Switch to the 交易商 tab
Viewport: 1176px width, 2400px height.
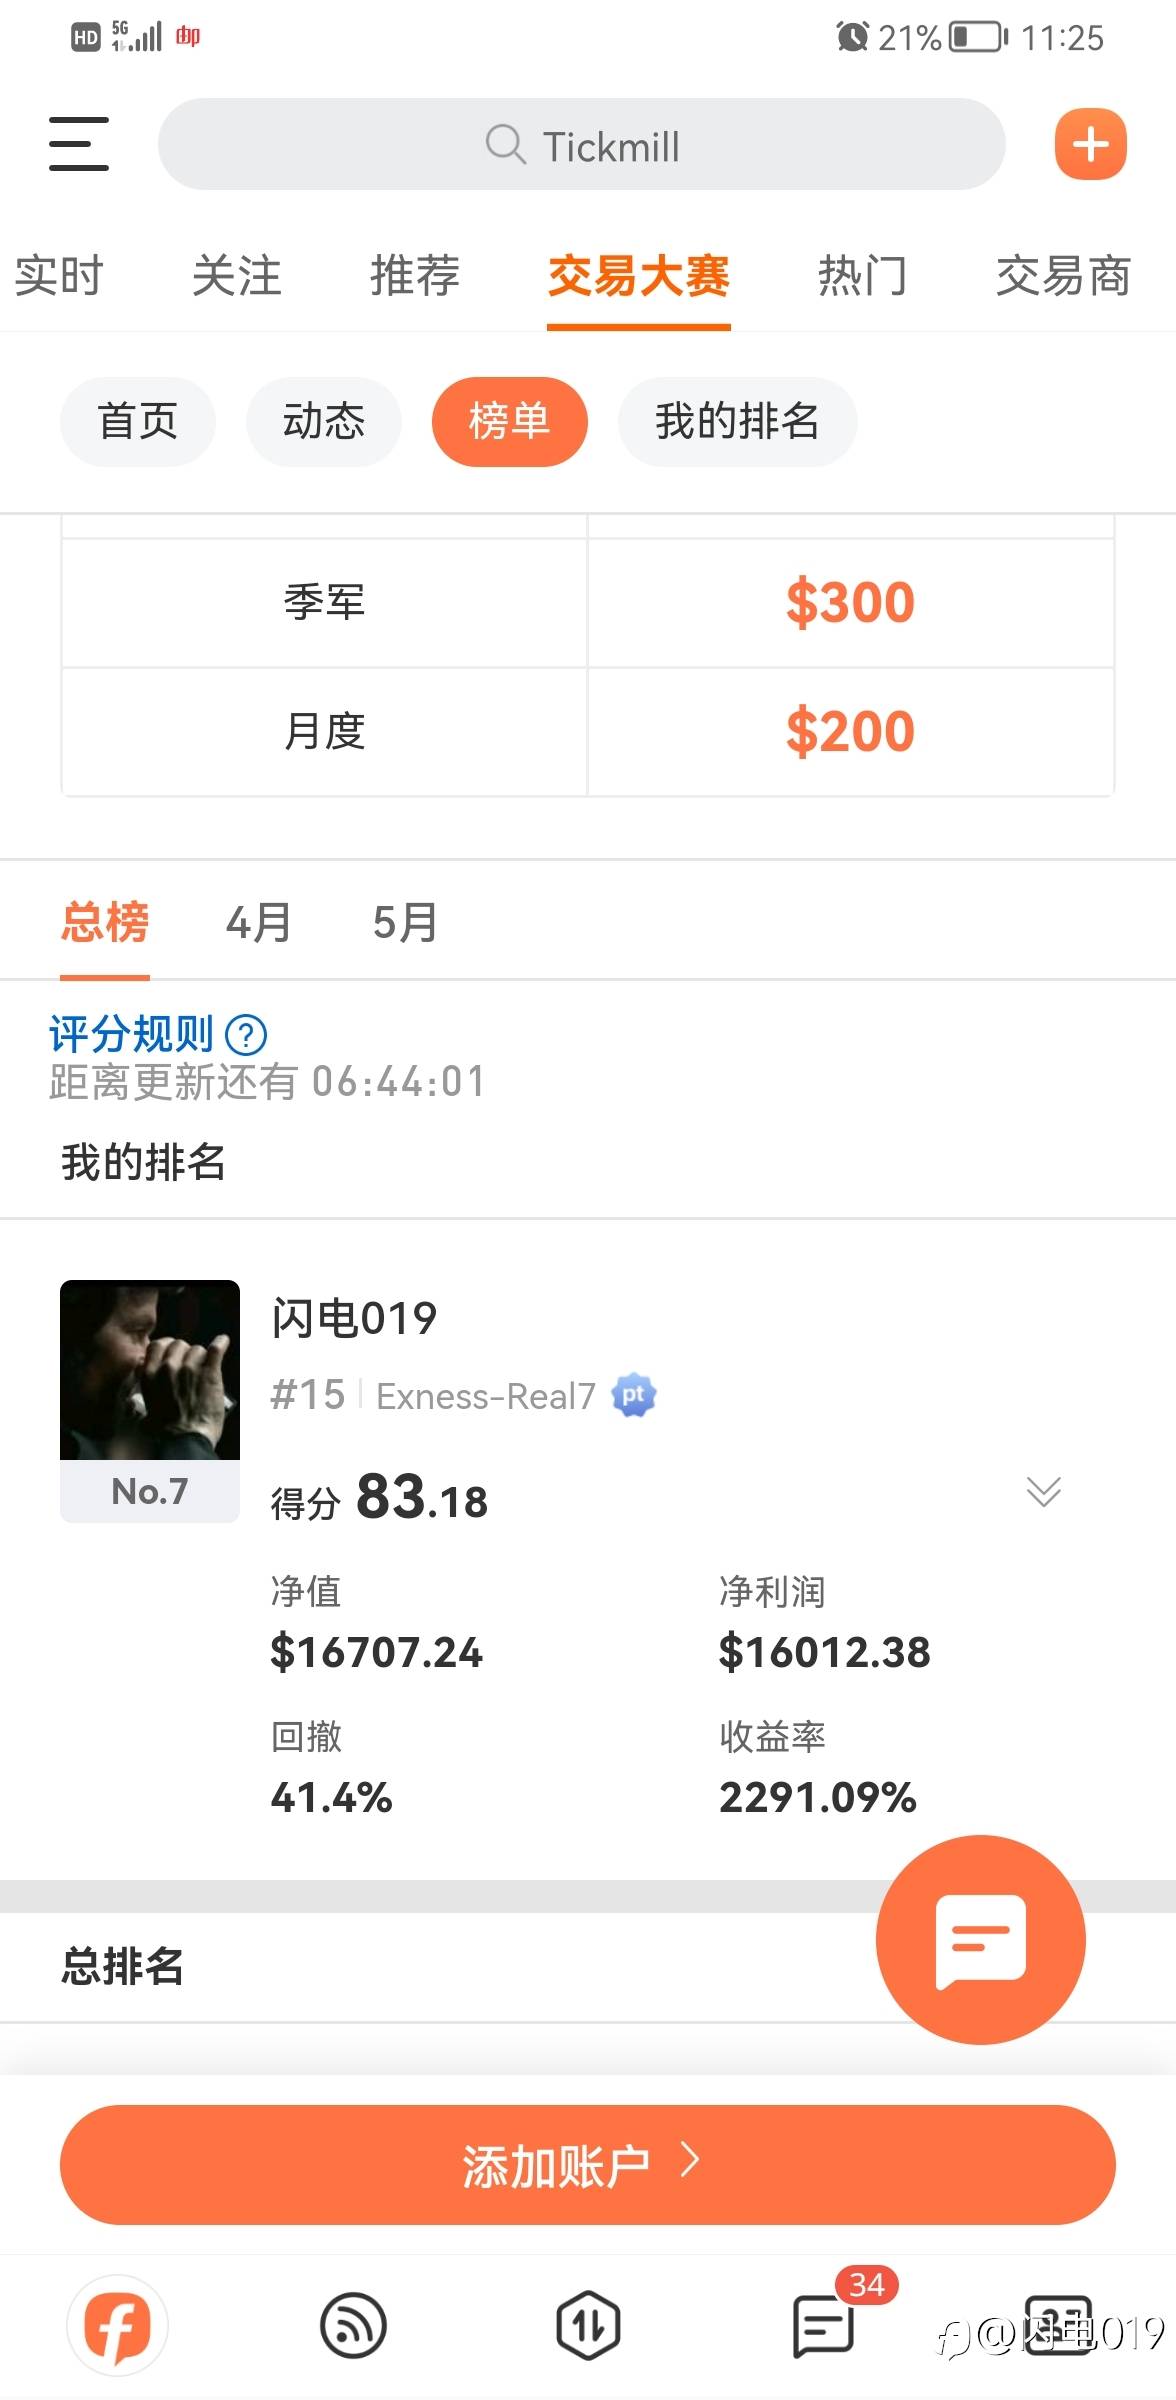[1063, 276]
